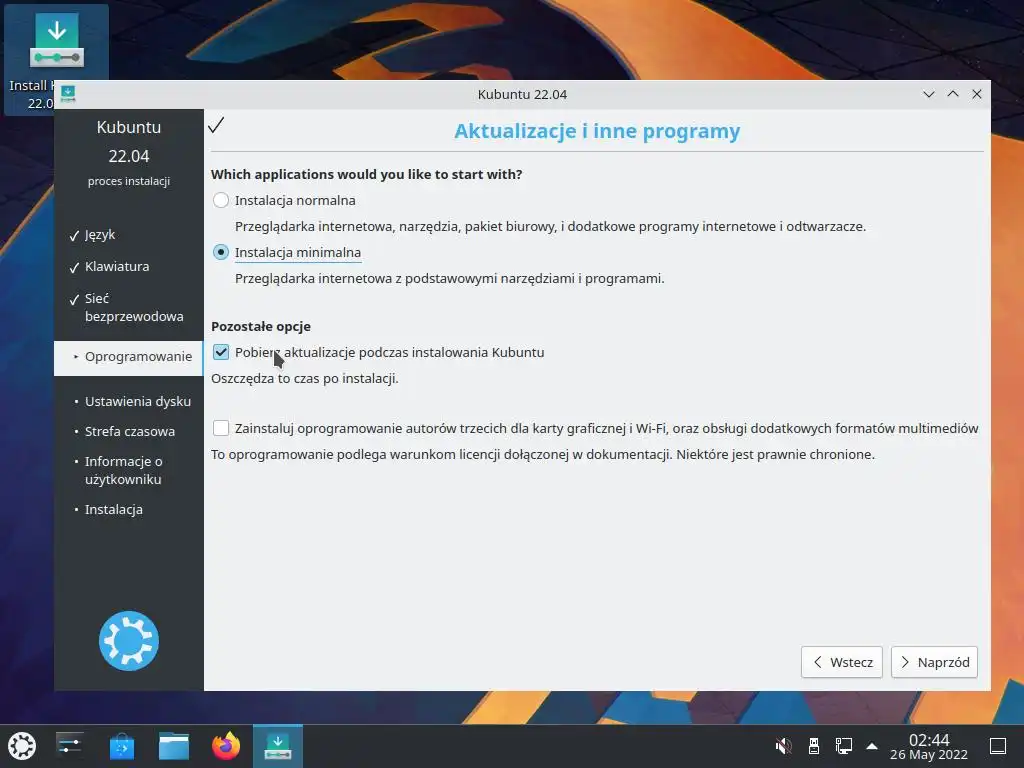Go back with the Wstecz button
Viewport: 1024px width, 768px height.
(x=842, y=662)
